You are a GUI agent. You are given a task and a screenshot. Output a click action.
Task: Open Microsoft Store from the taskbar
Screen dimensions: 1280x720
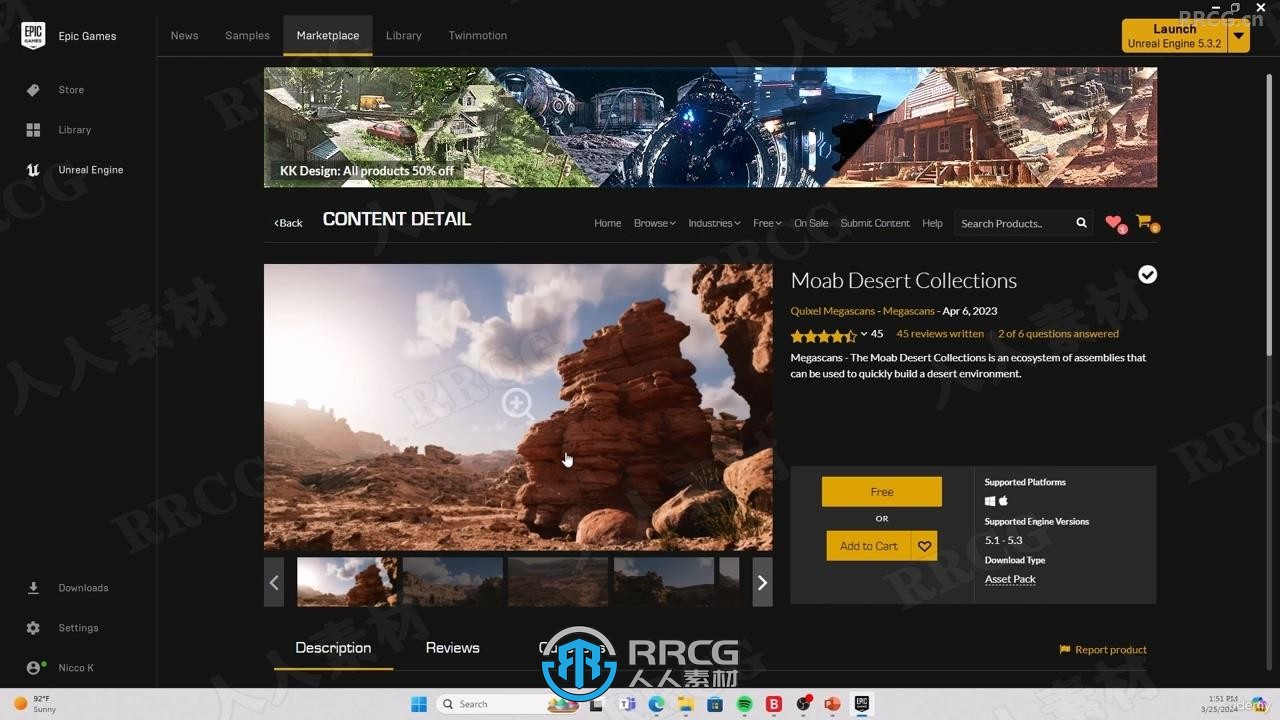click(715, 704)
